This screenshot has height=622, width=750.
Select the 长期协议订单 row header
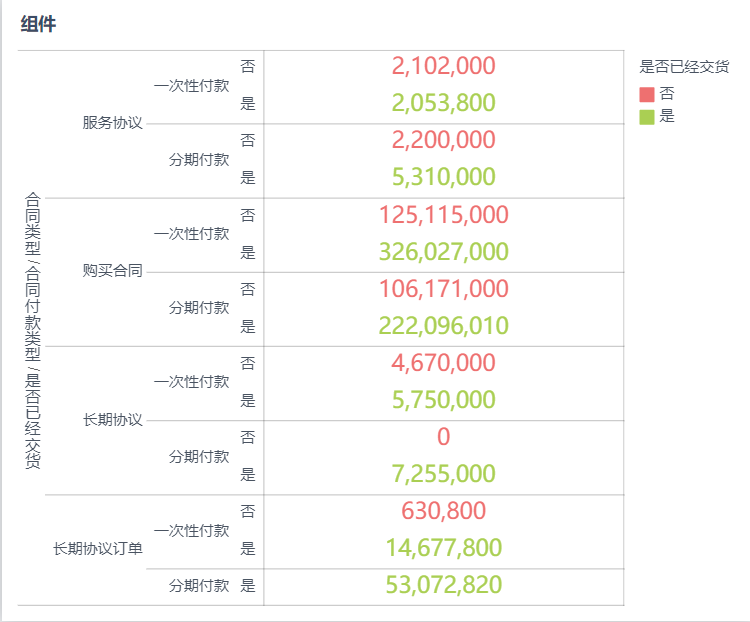pyautogui.click(x=98, y=548)
